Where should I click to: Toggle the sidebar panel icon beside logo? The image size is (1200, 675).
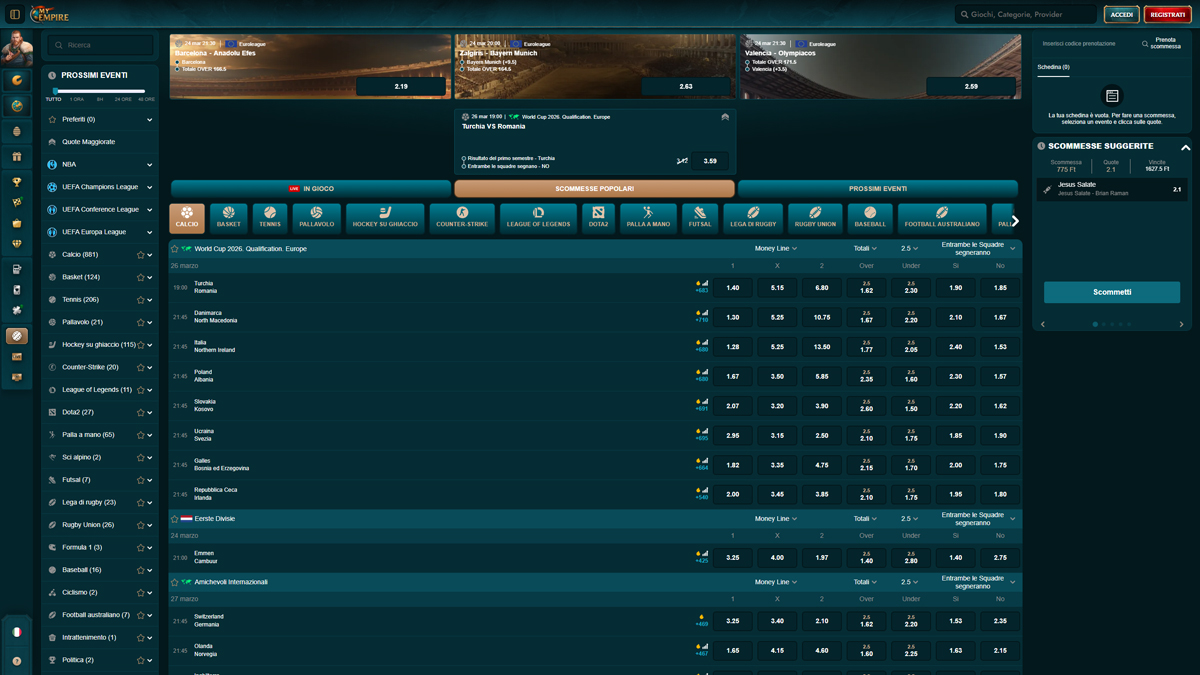15,15
